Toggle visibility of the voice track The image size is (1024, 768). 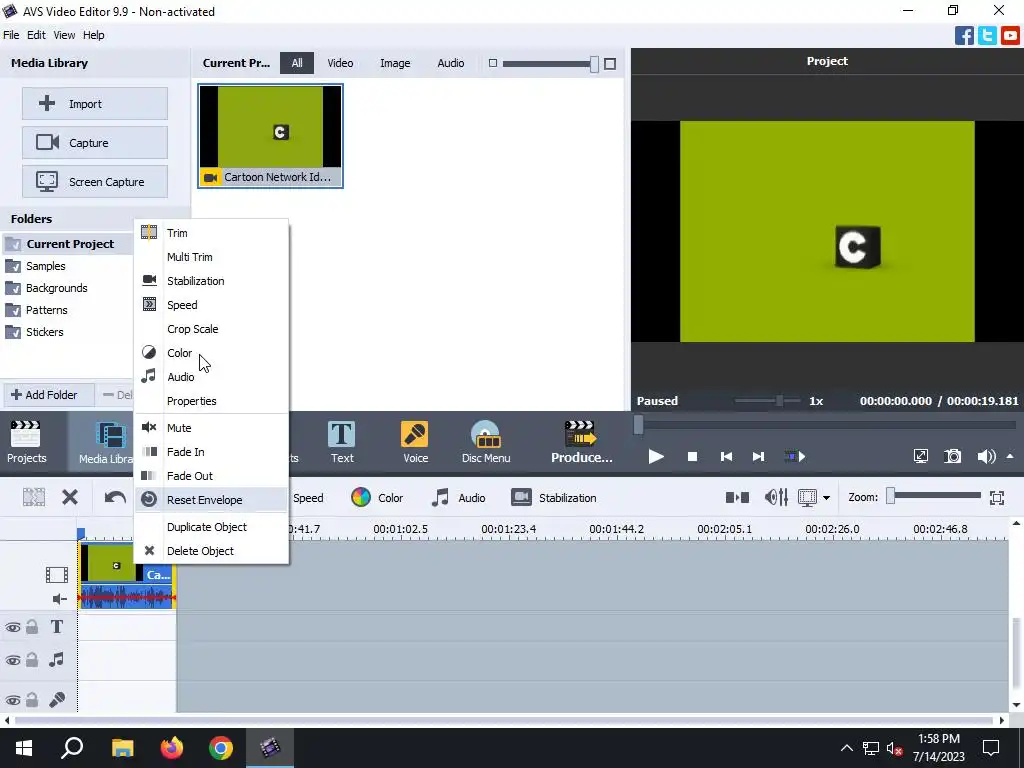[x=12, y=700]
